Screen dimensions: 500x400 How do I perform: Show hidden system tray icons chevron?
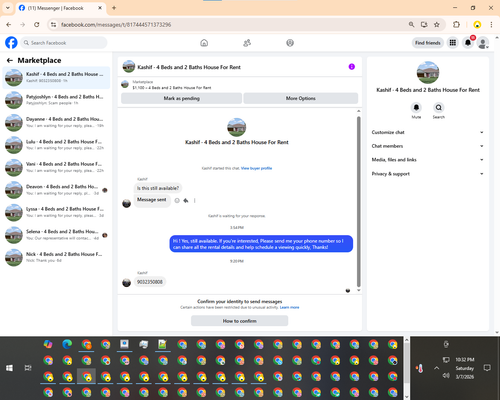tap(436, 368)
